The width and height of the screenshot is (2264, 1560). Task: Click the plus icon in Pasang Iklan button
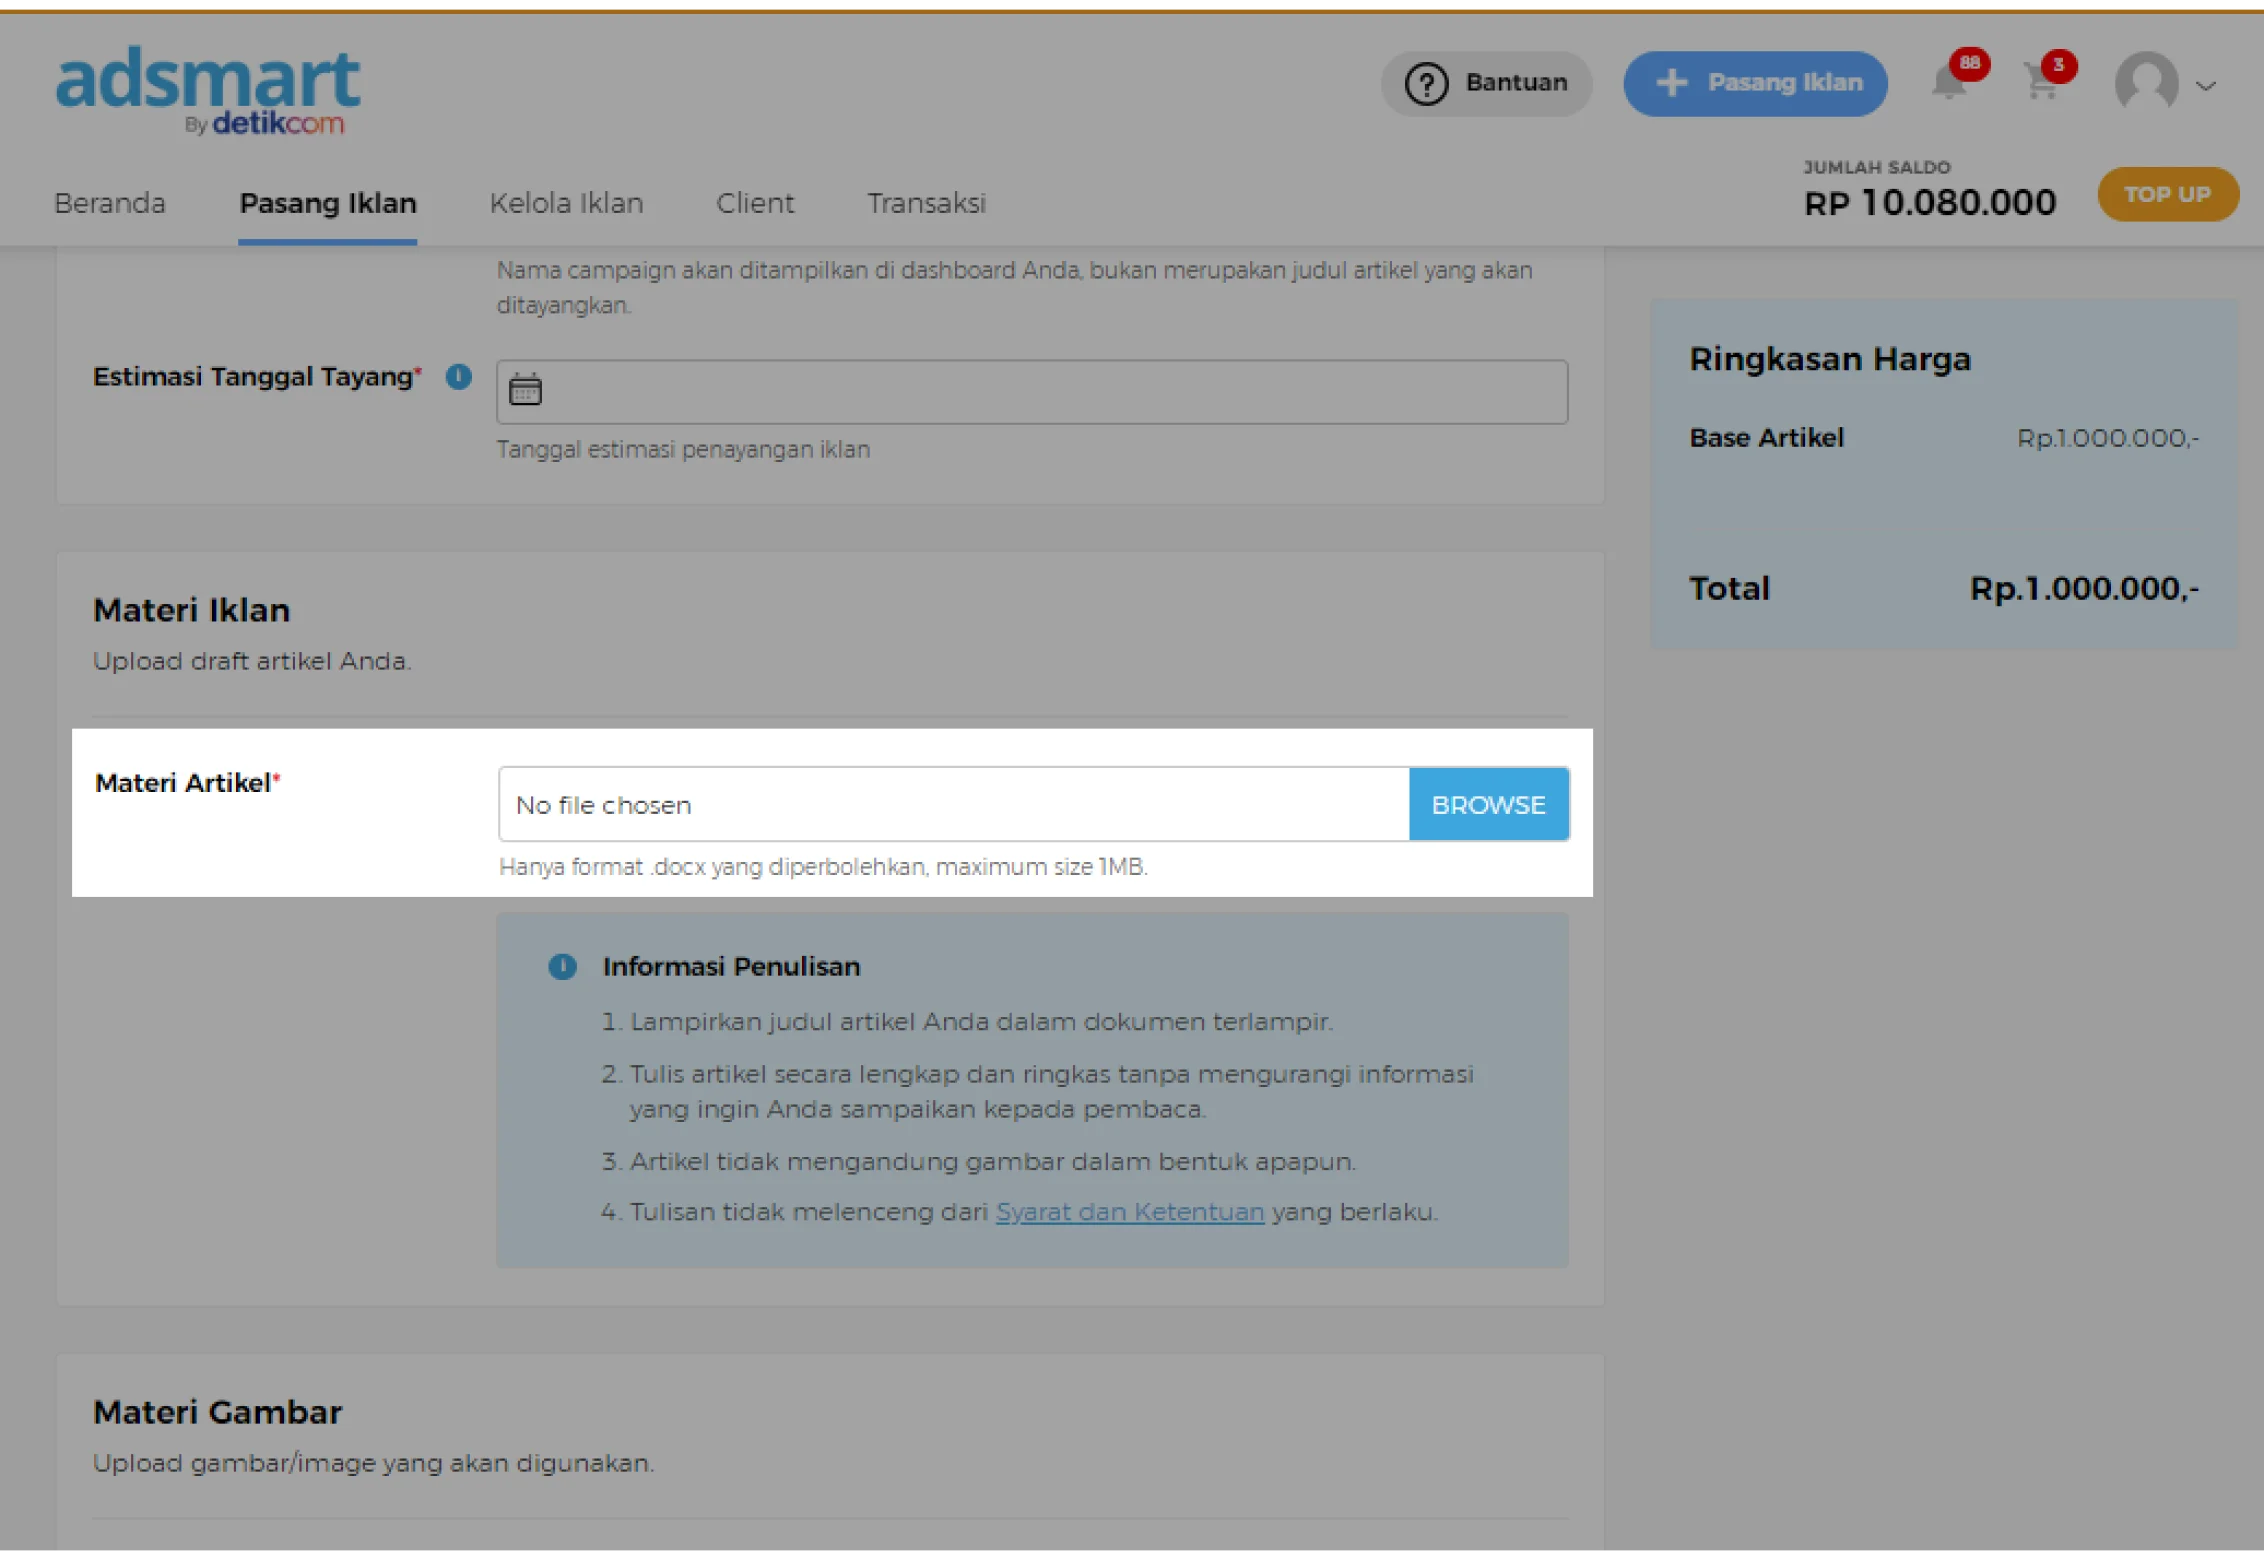(x=1671, y=83)
